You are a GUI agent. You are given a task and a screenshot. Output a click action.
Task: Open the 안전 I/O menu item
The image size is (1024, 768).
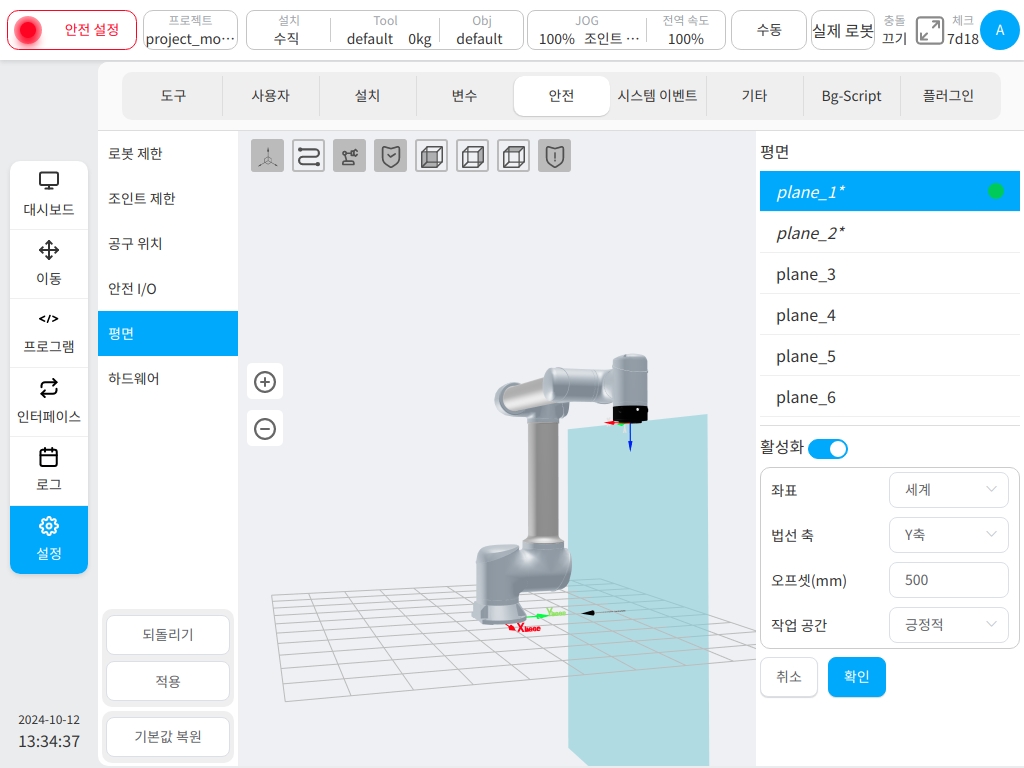click(x=168, y=289)
